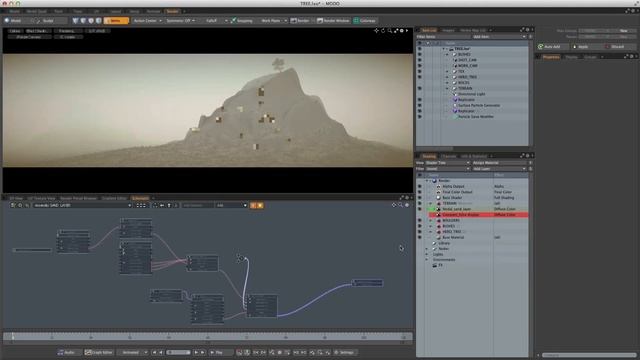Image resolution: width=640 pixels, height=360 pixels.
Task: Click Auto Add key icon button
Action: click(x=552, y=47)
